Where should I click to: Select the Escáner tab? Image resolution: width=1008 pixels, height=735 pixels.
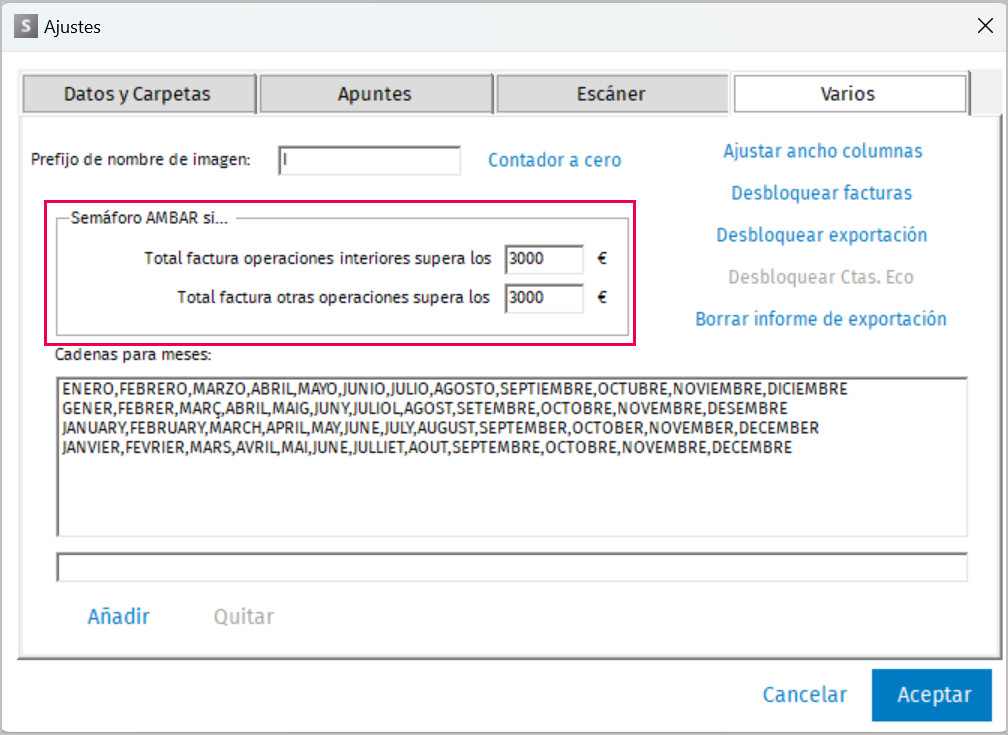point(612,94)
